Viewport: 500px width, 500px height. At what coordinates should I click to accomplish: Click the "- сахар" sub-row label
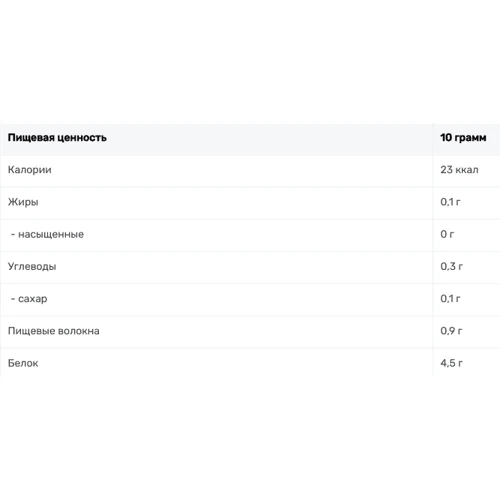tap(29, 299)
